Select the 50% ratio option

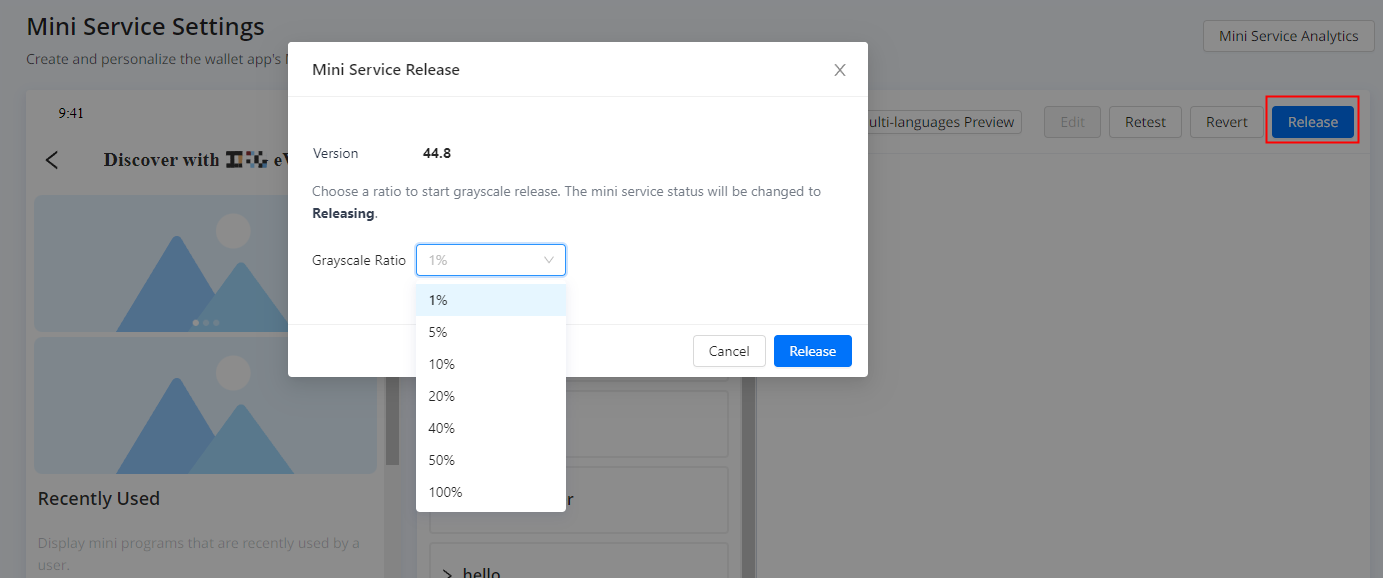pyautogui.click(x=490, y=460)
